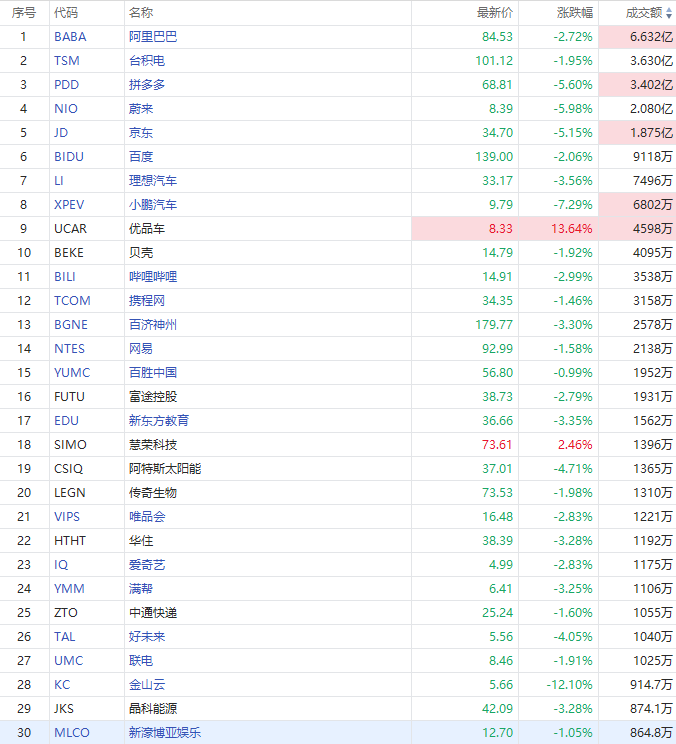This screenshot has width=676, height=744.
Task: Open the 联电 name link
Action: tap(141, 661)
